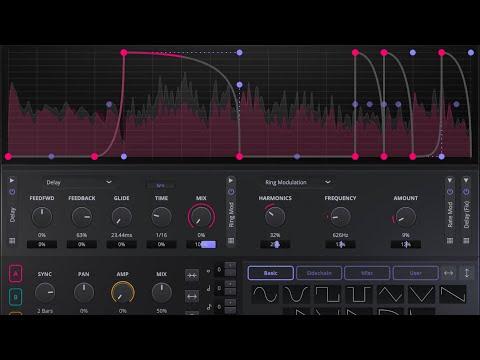This screenshot has width=480, height=360.
Task: Click the '626Hz' frequency value
Action: pos(340,235)
